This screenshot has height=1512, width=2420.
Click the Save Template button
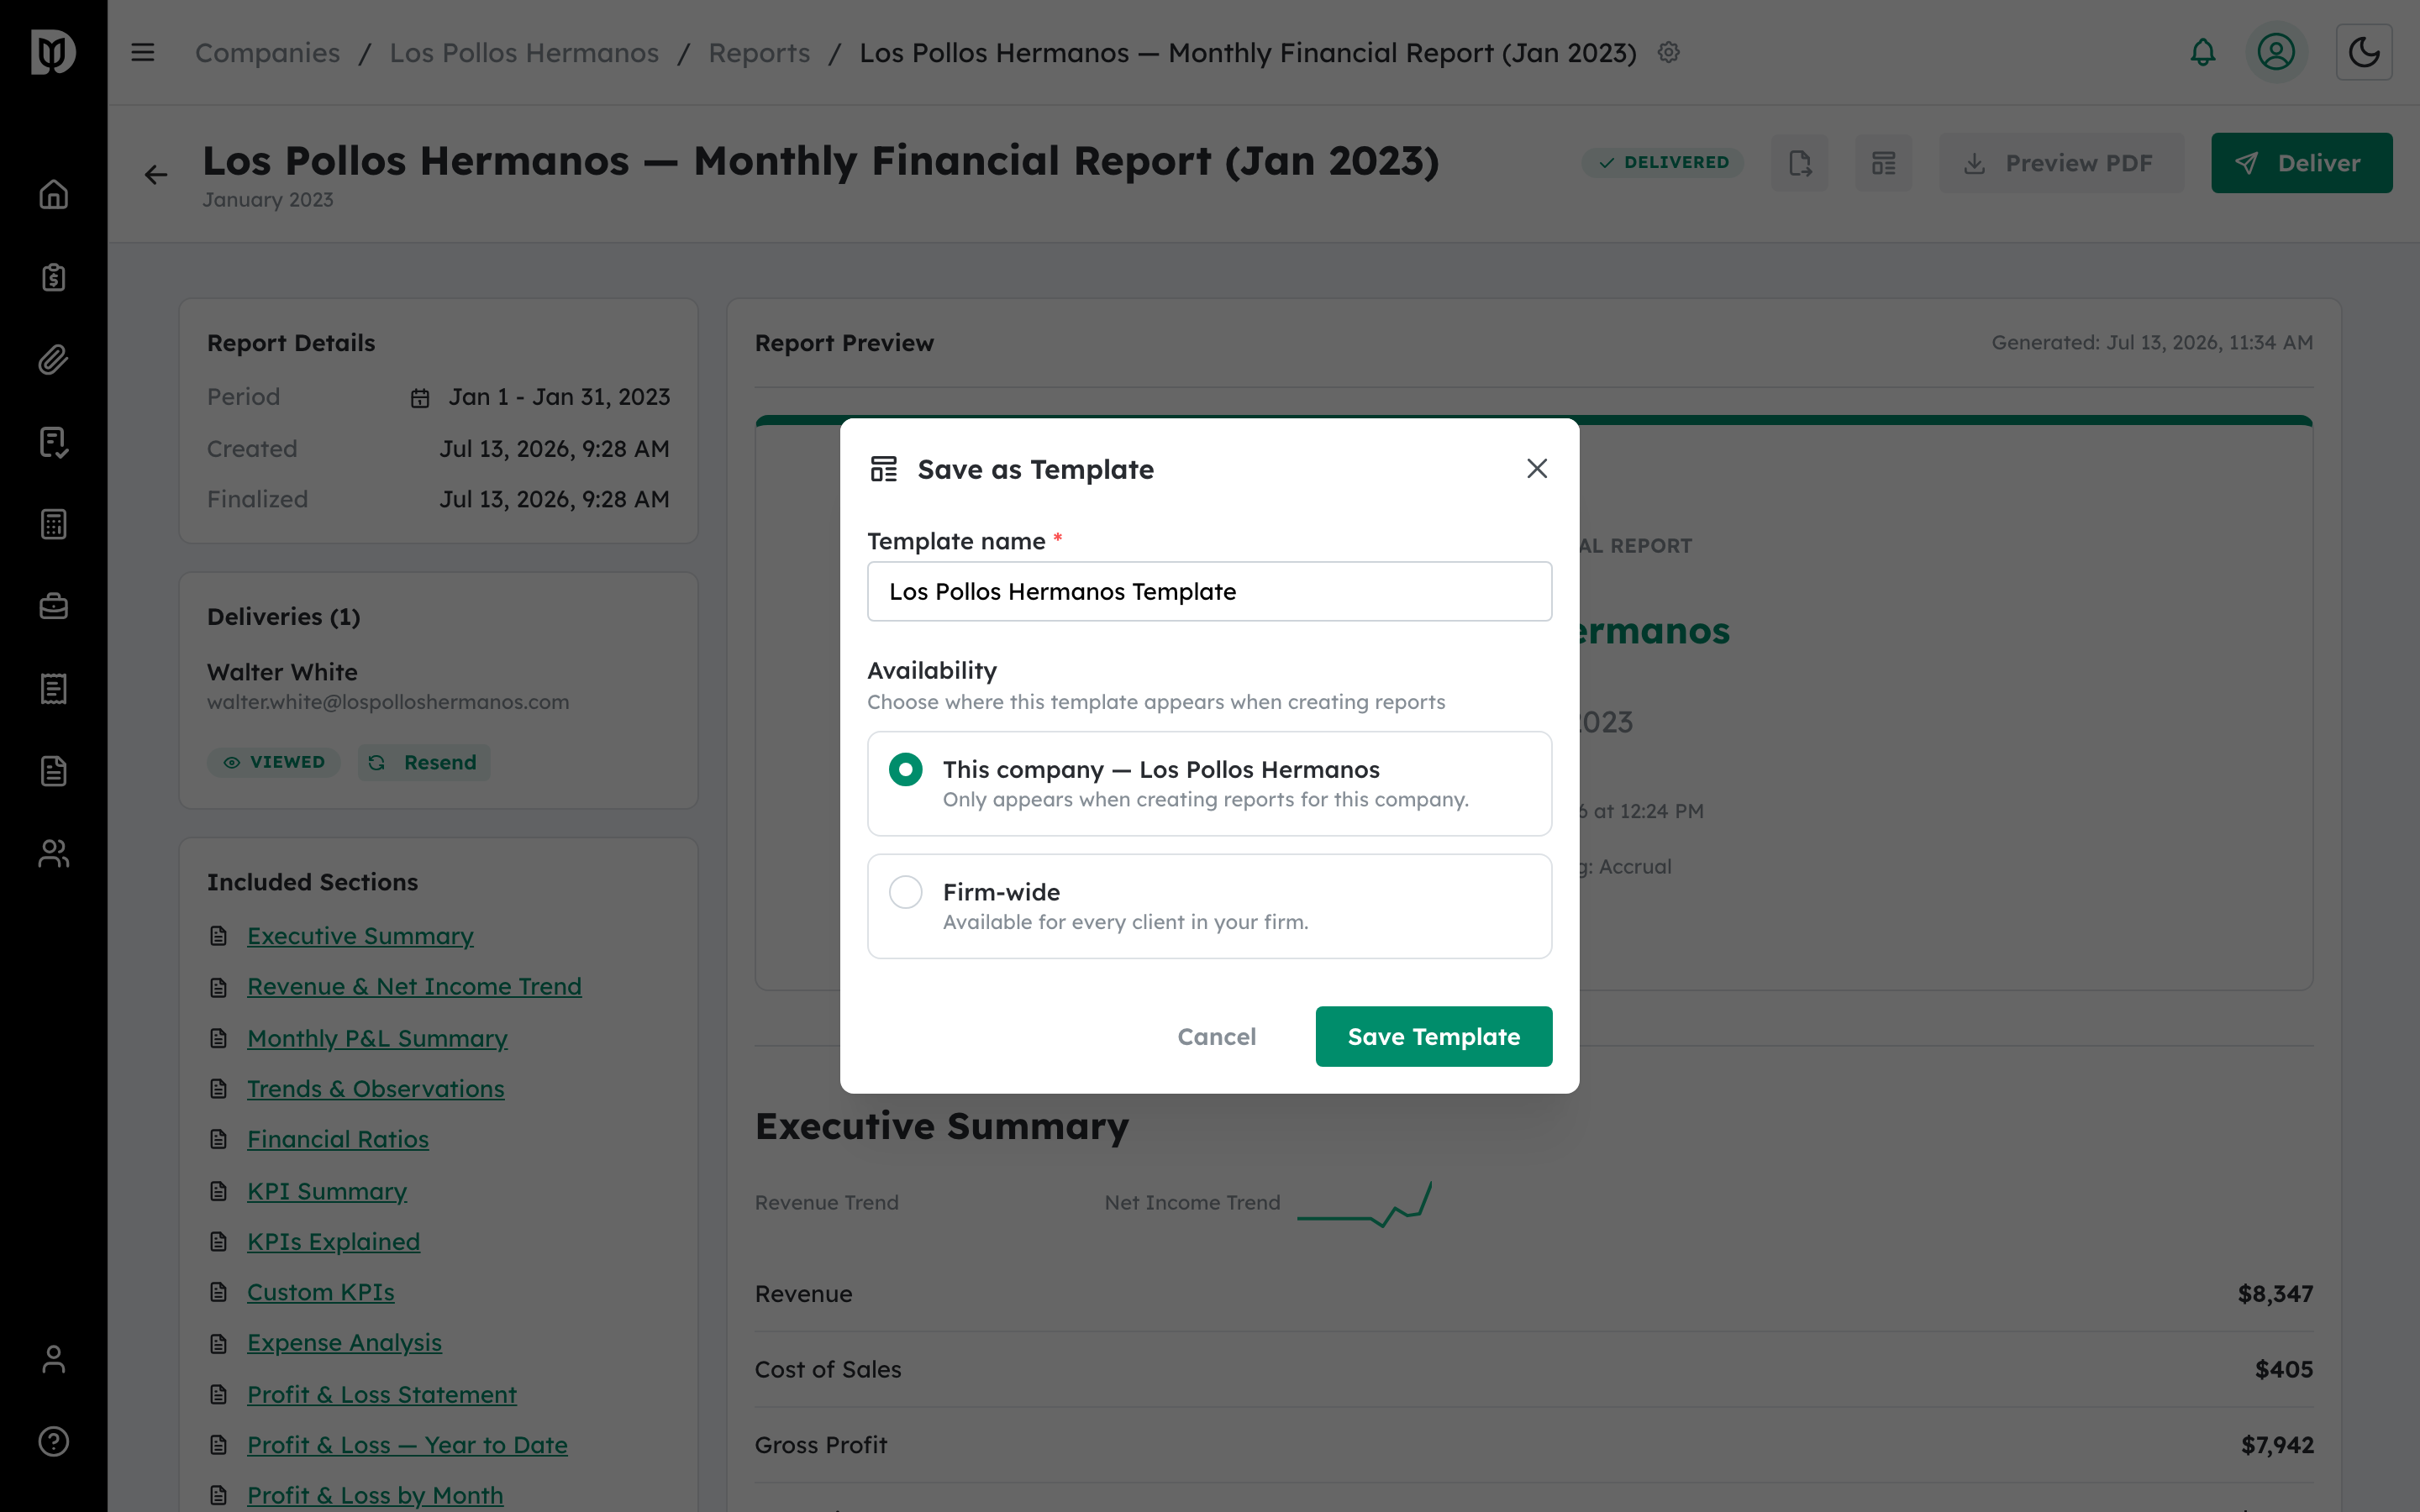(1433, 1036)
